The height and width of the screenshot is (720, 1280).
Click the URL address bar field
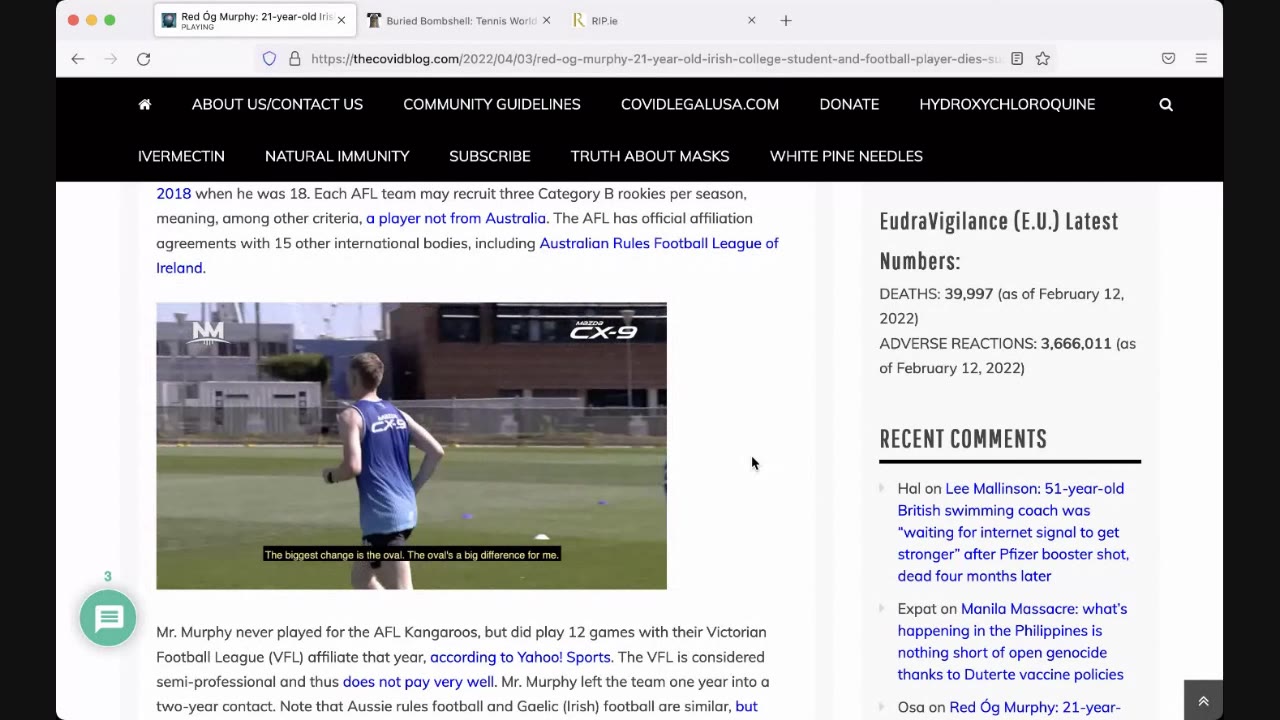[x=650, y=59]
